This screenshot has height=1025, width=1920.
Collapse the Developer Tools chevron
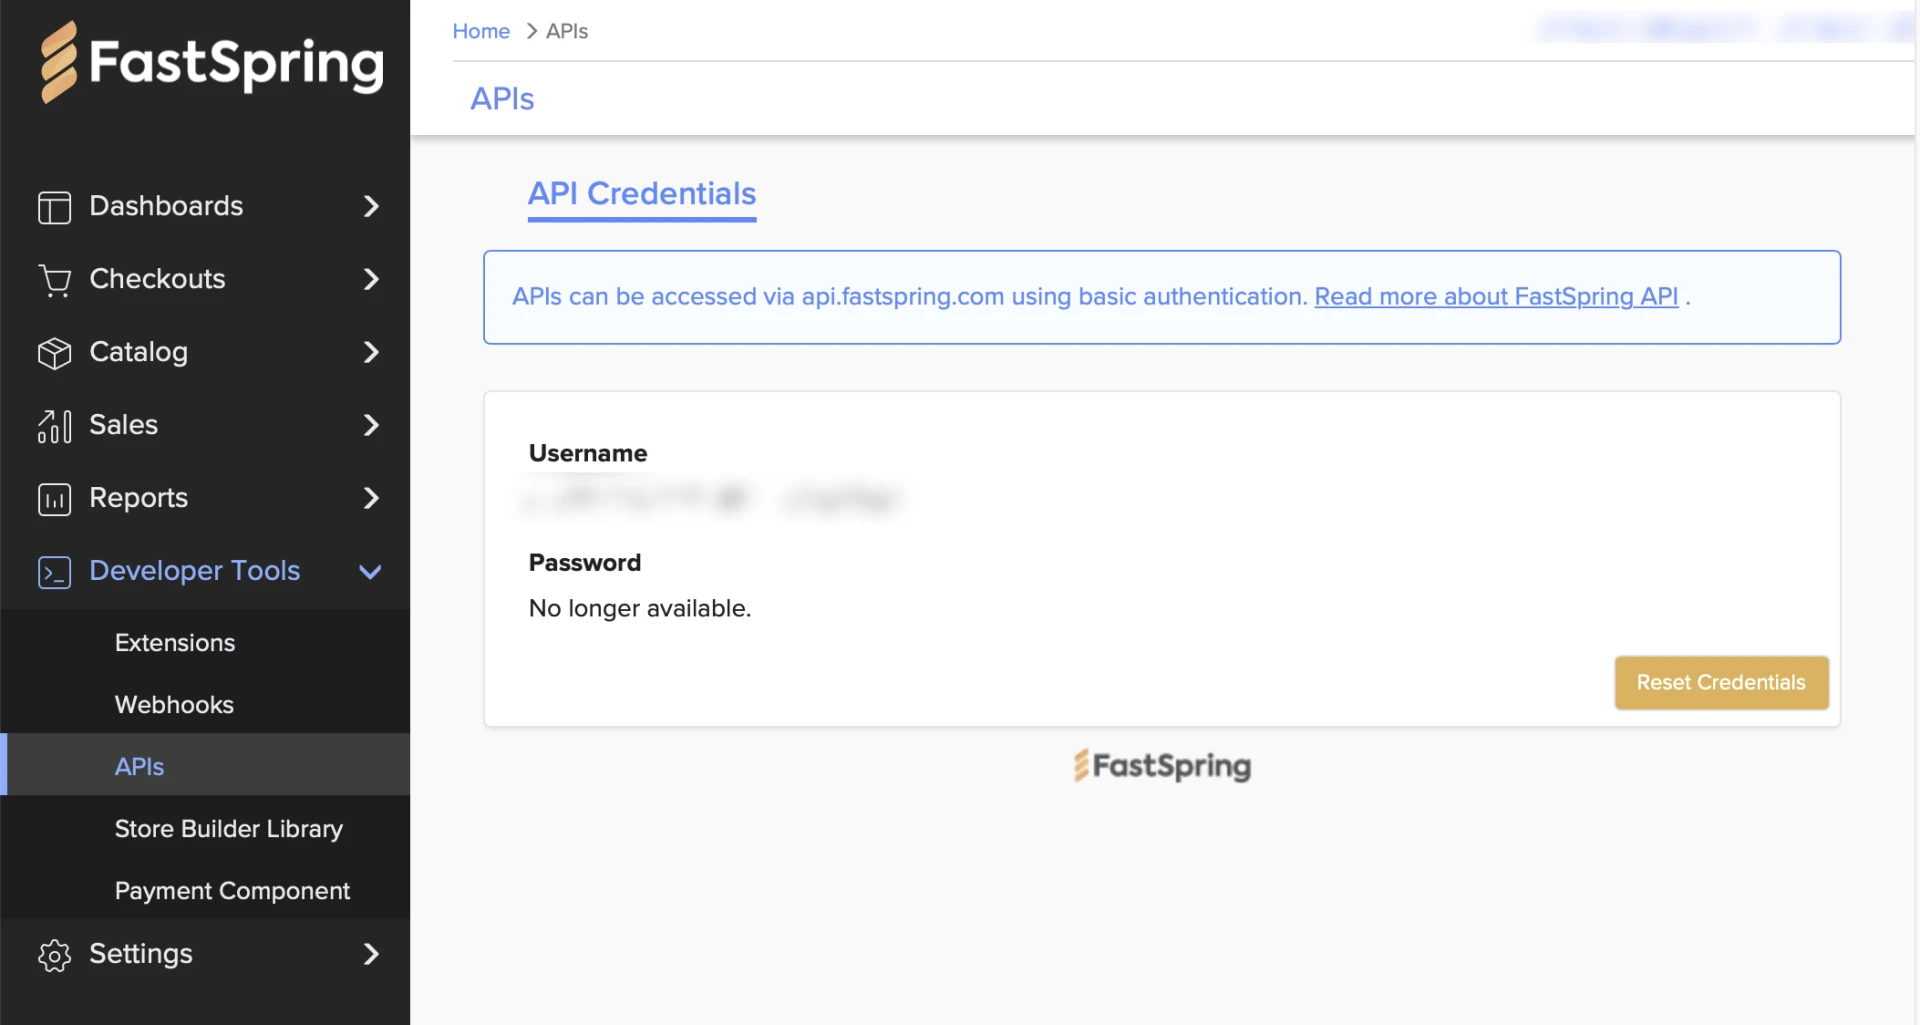(x=370, y=572)
